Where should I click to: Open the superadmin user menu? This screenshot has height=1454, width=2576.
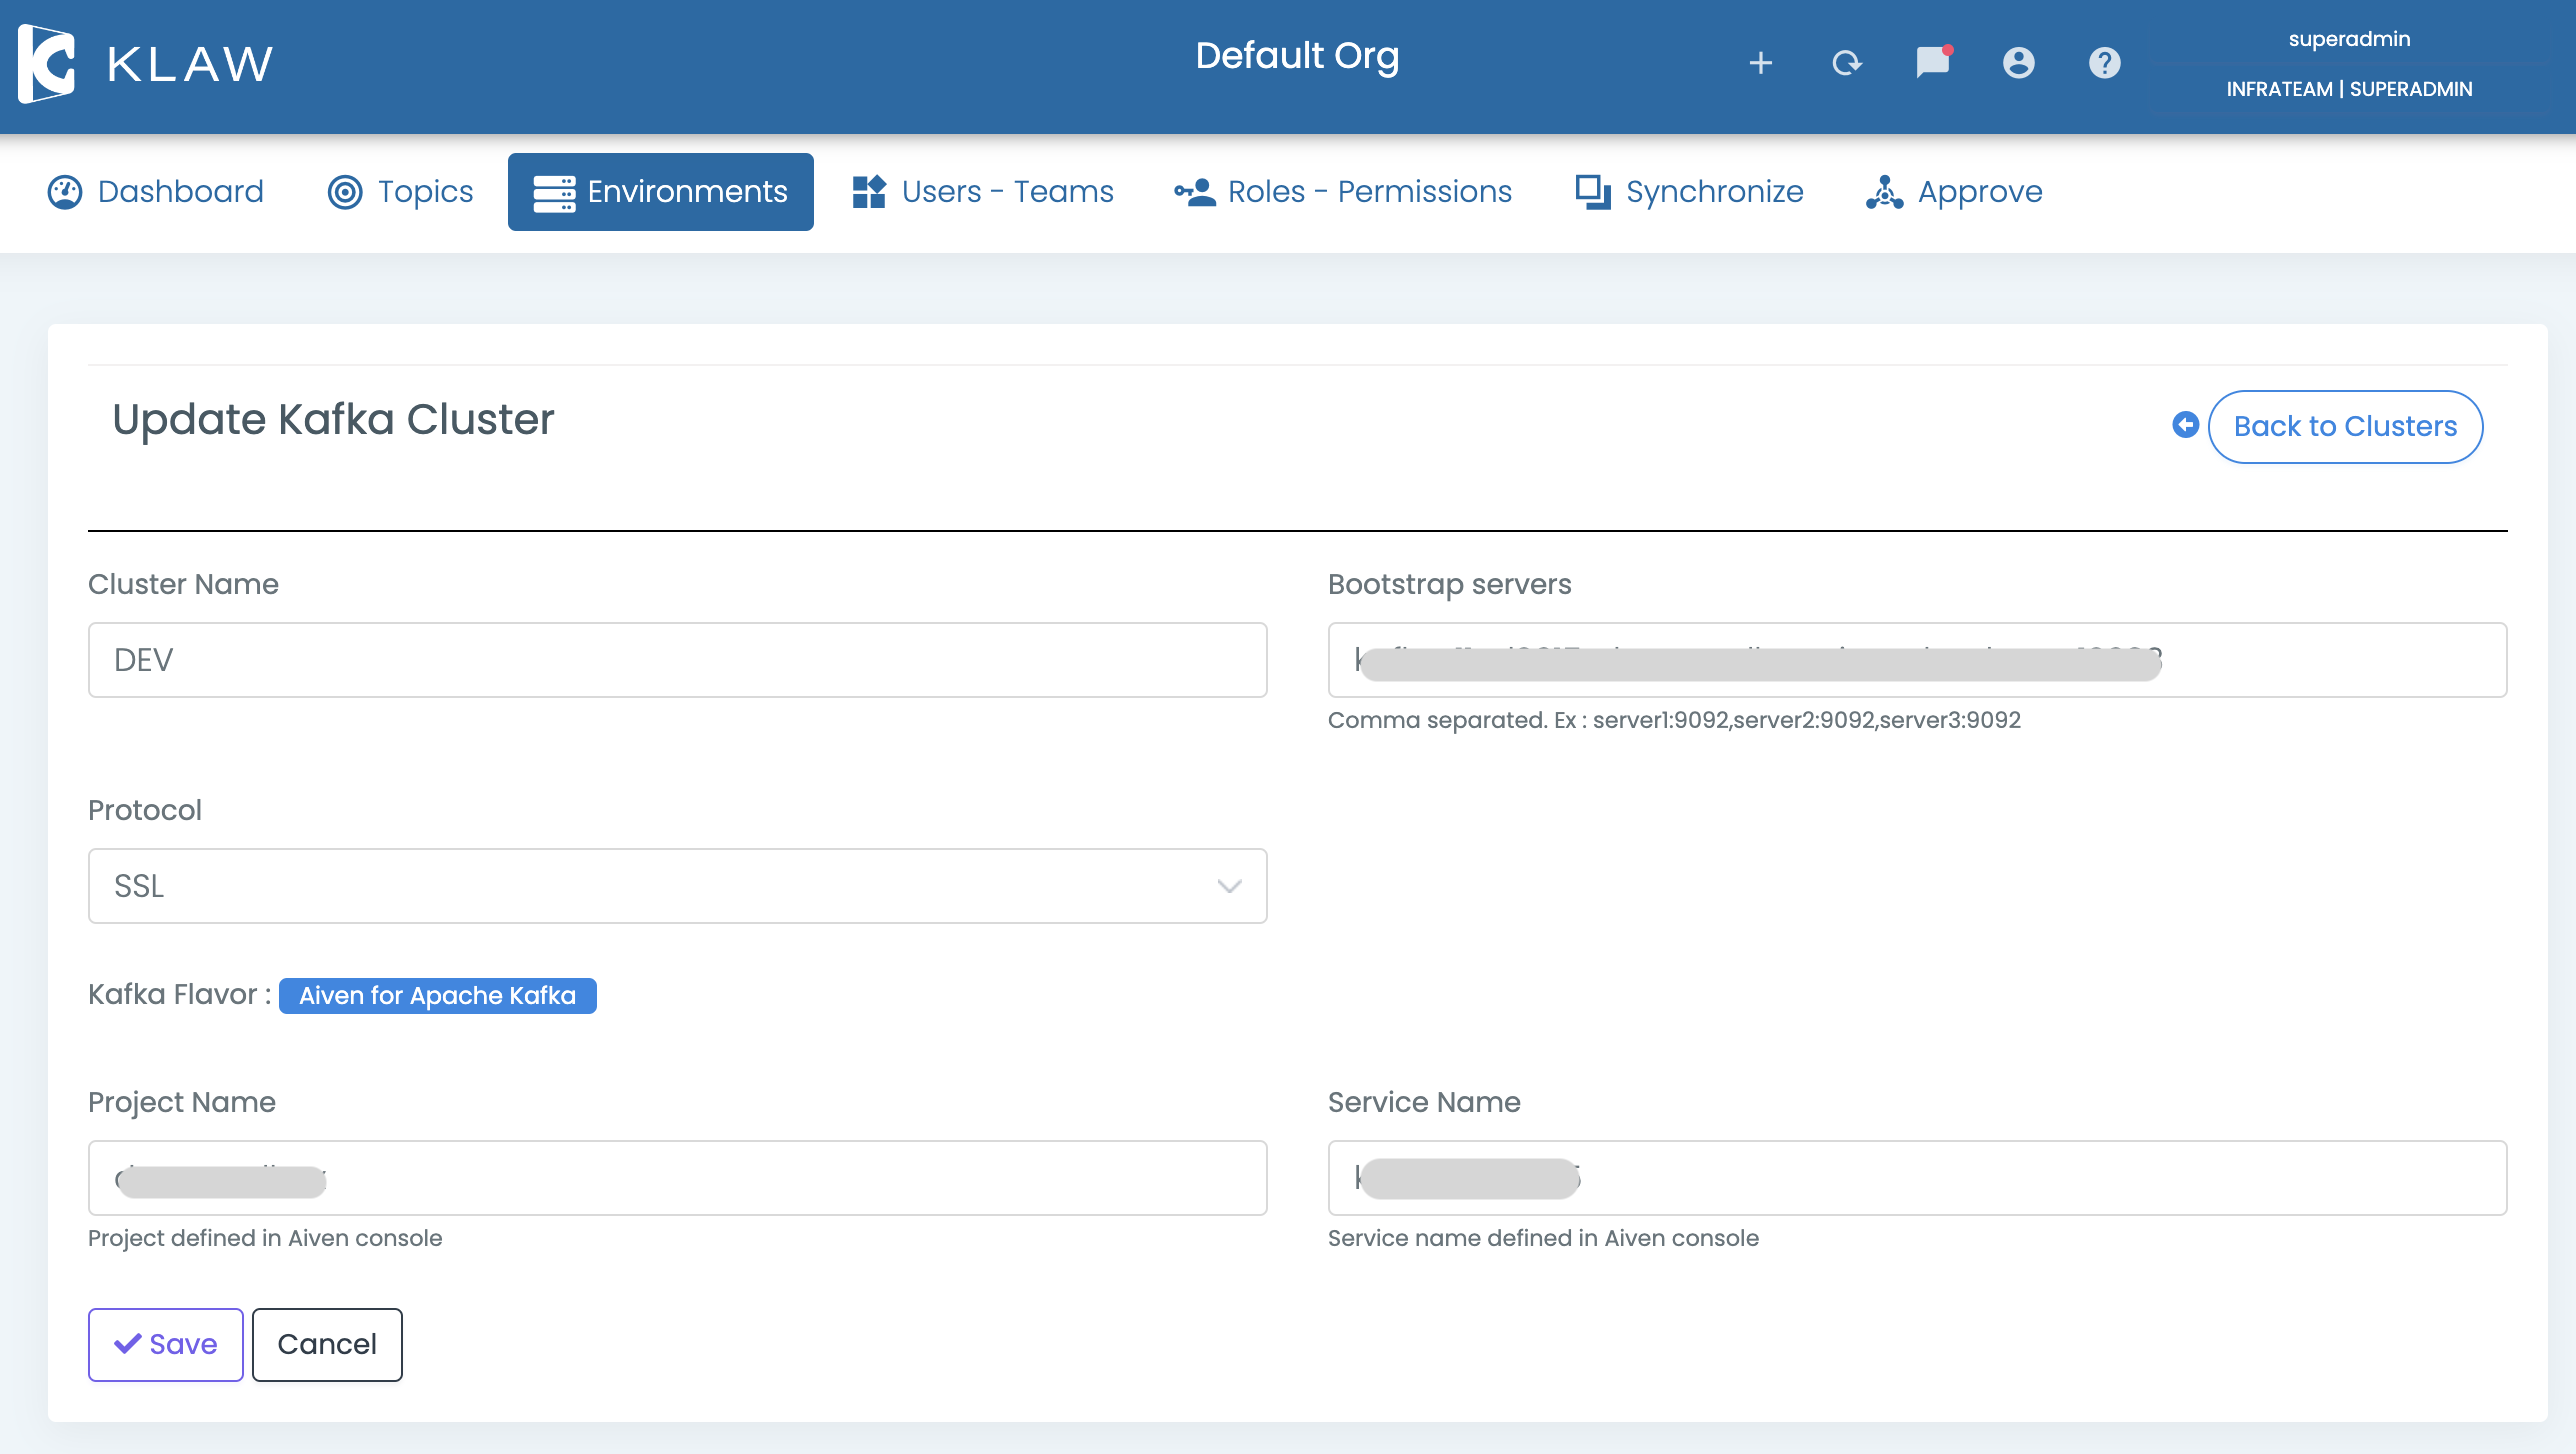[2348, 40]
